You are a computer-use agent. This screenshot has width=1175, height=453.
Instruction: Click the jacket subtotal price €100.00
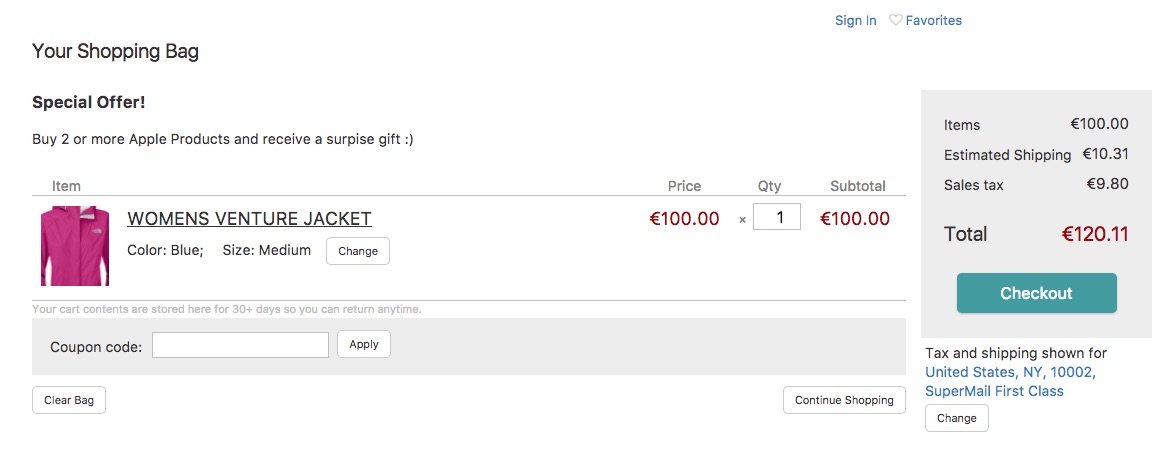pos(855,219)
